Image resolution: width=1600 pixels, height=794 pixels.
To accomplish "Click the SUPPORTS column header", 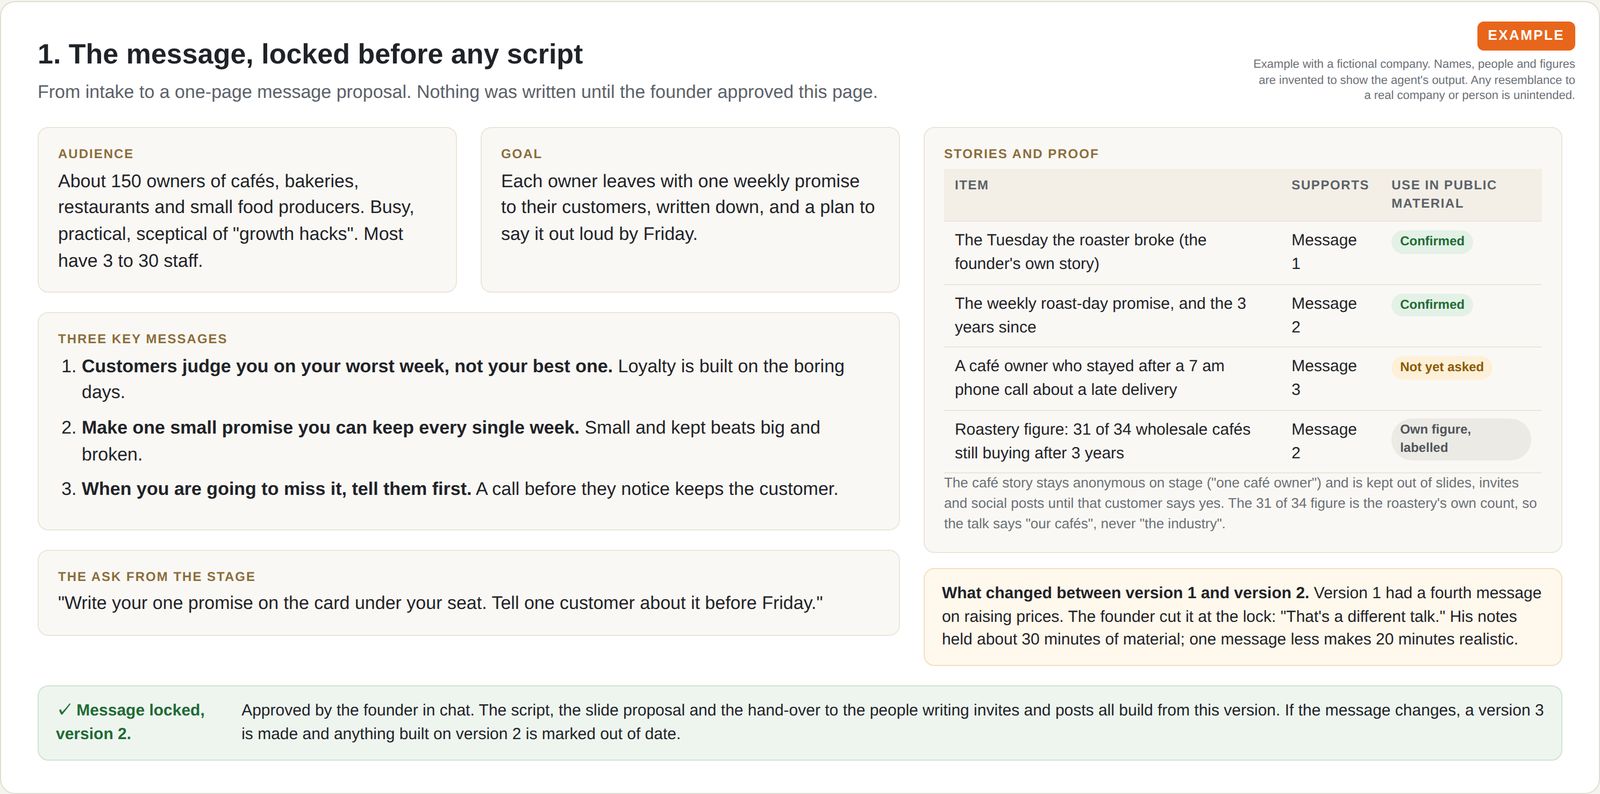I will click(x=1330, y=185).
